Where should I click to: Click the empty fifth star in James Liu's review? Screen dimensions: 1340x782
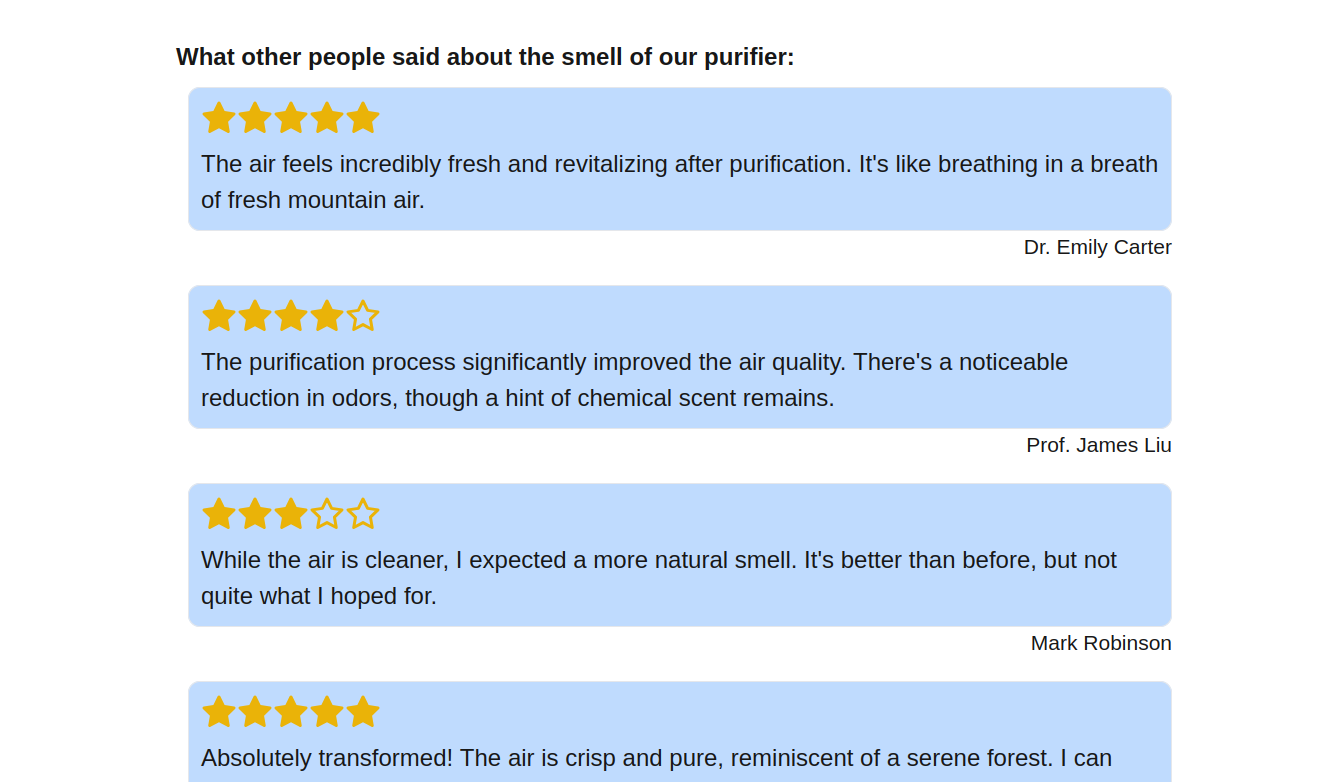363,316
